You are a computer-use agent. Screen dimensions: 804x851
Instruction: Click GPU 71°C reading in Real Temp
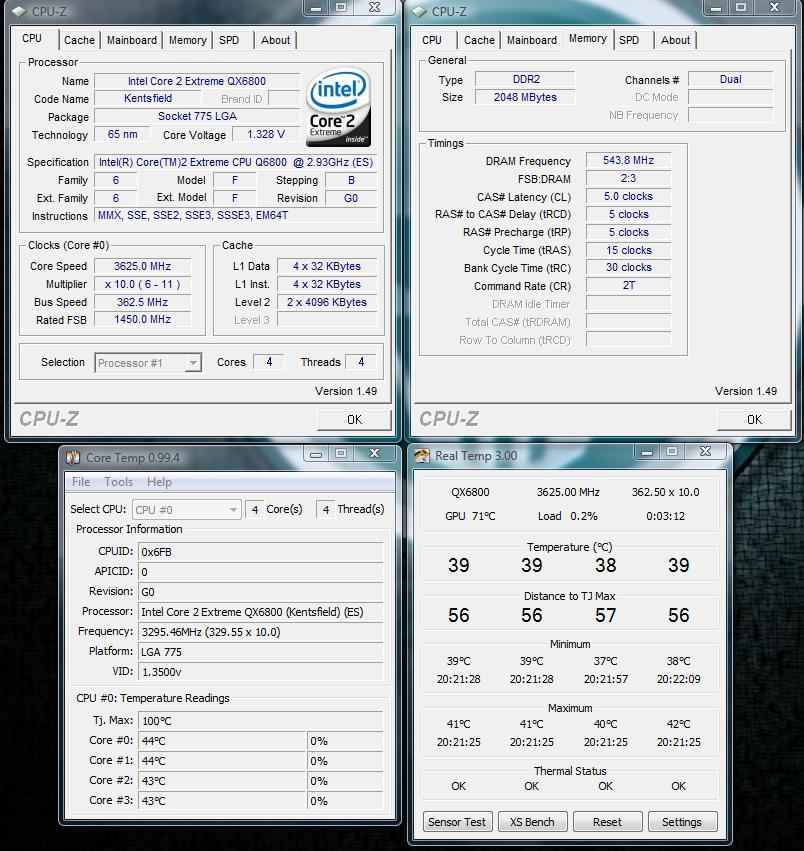pos(470,516)
